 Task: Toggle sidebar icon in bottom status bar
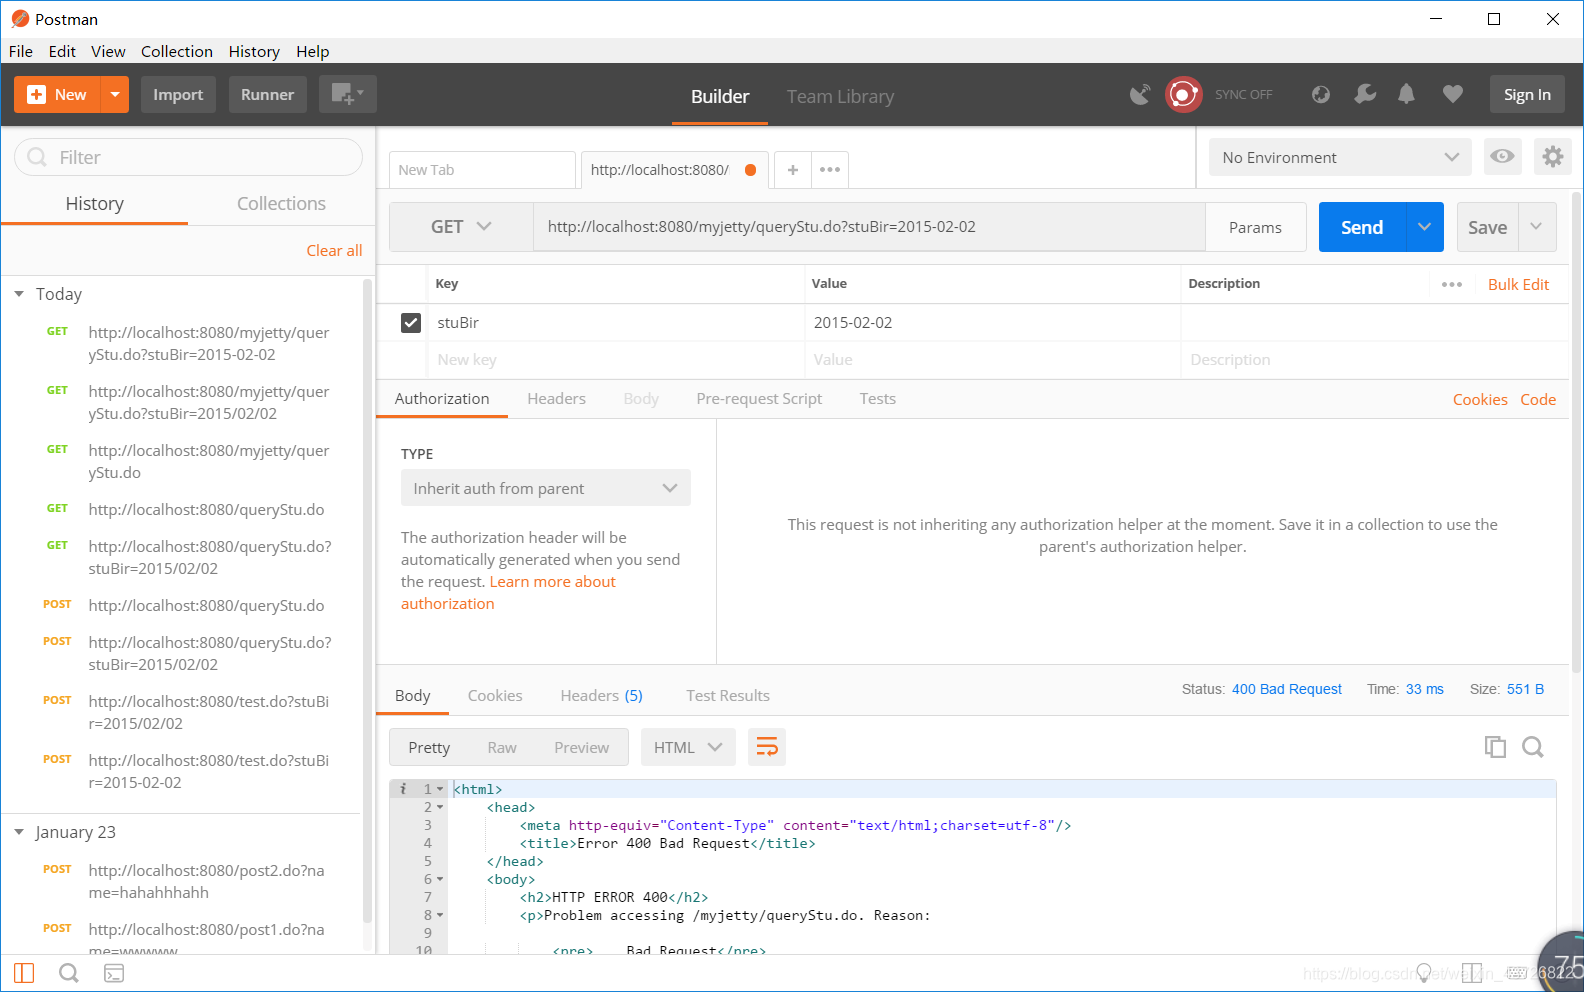(x=24, y=973)
